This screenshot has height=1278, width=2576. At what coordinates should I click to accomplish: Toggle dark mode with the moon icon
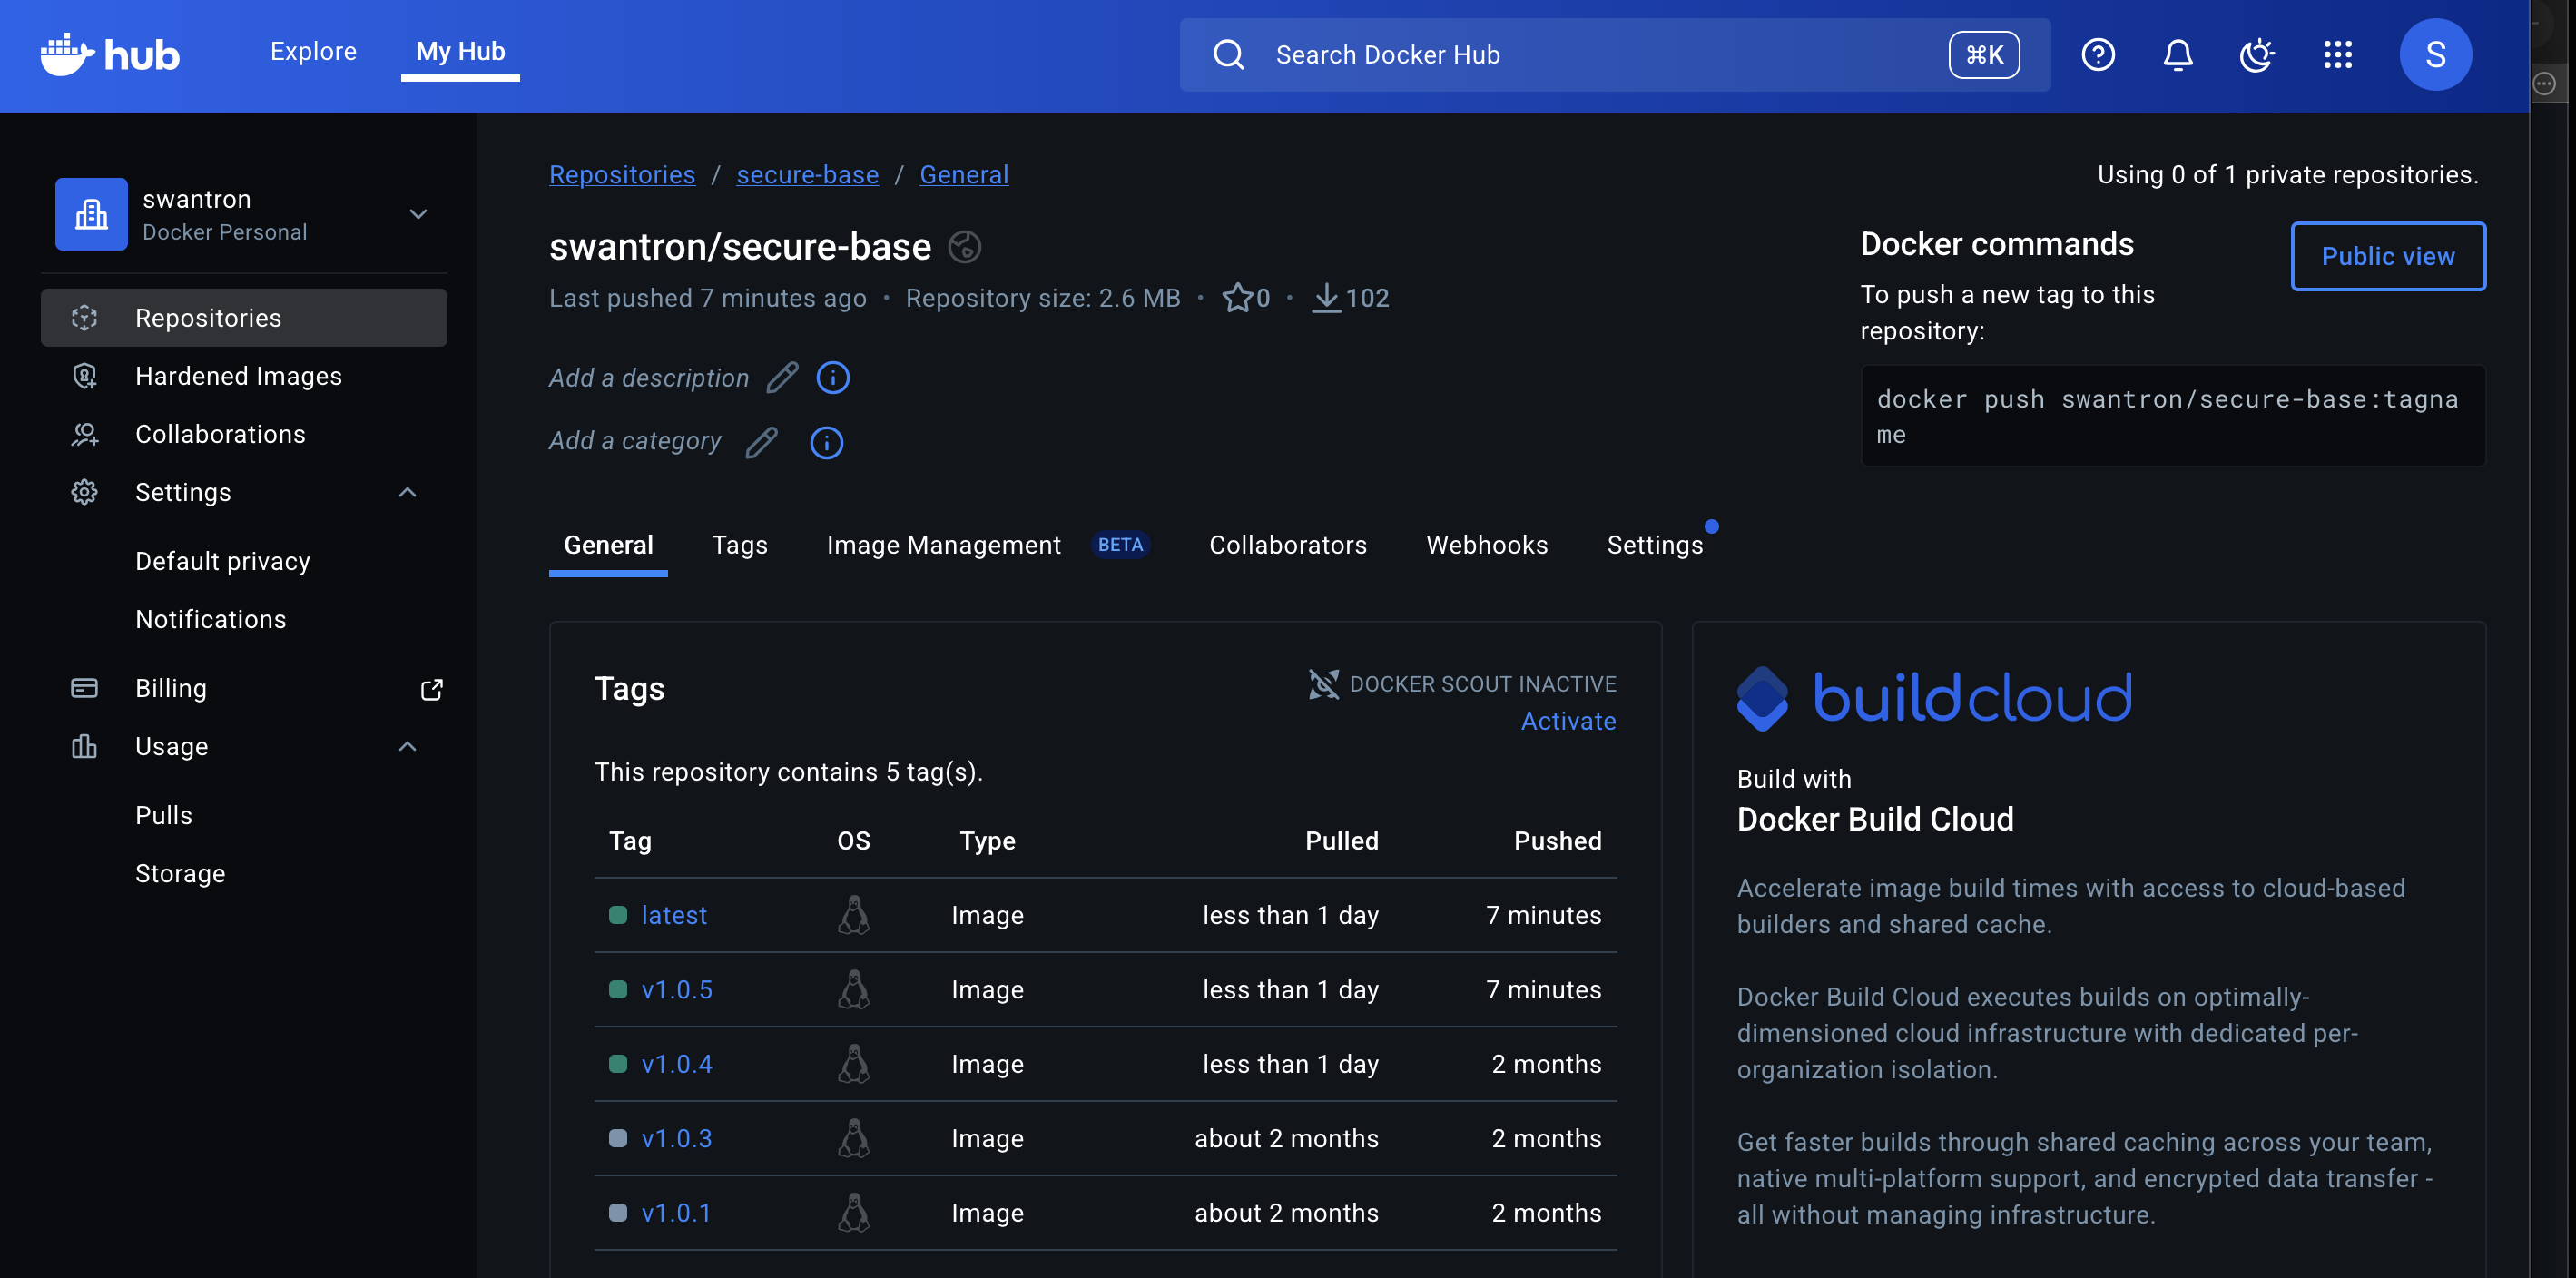2258,55
